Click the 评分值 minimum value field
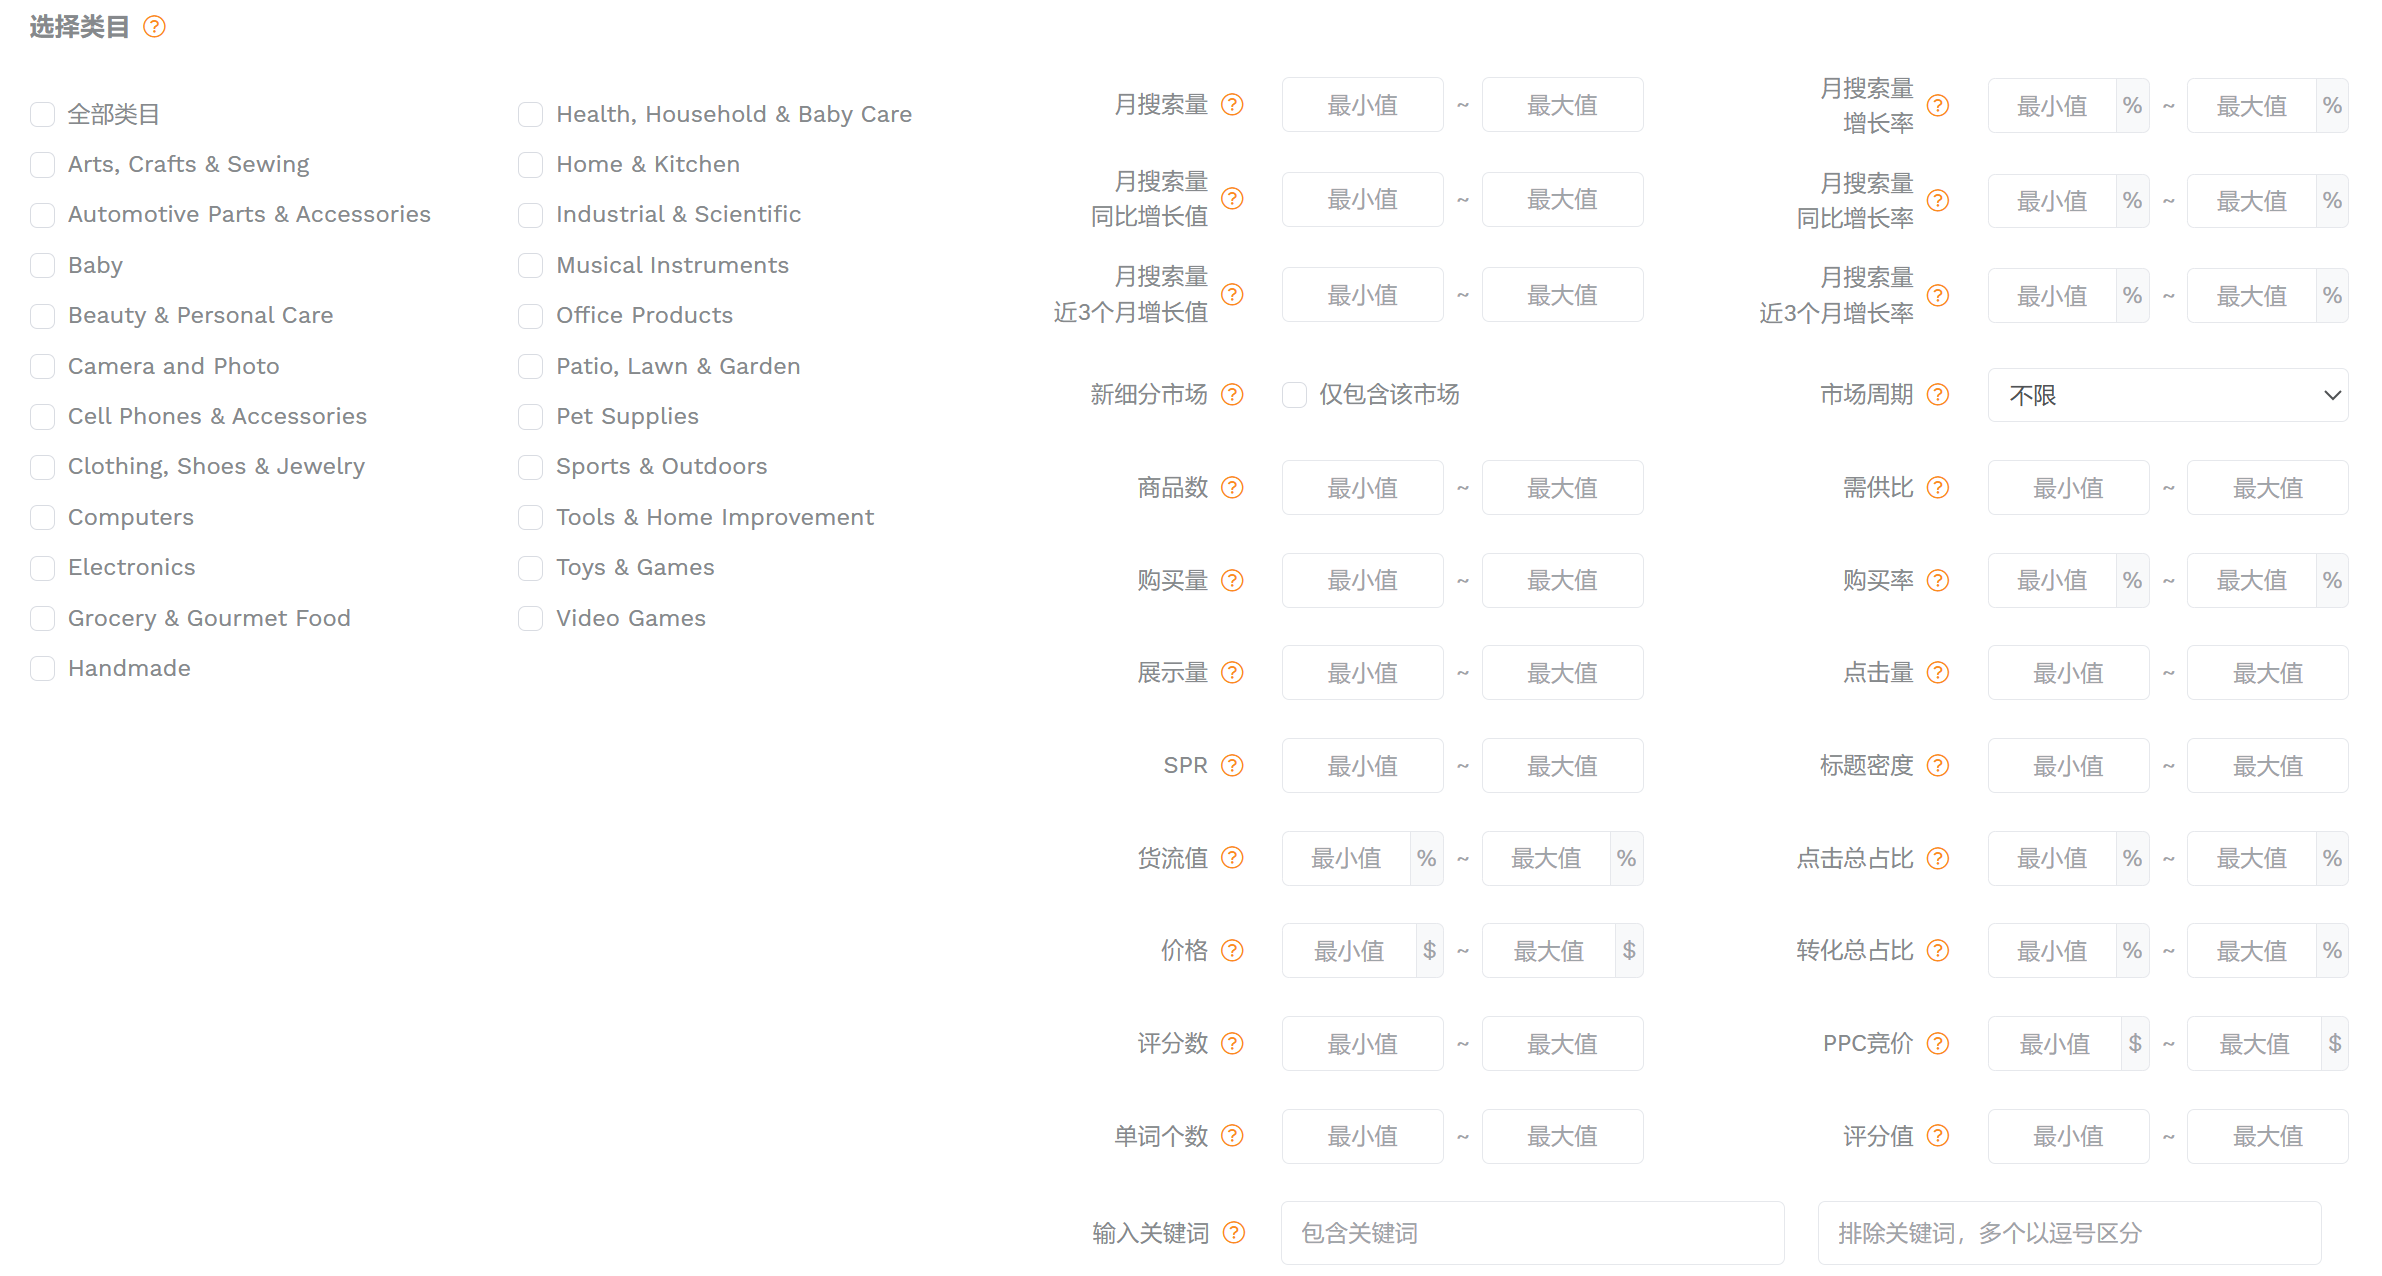This screenshot has height=1276, width=2382. click(x=2068, y=1137)
